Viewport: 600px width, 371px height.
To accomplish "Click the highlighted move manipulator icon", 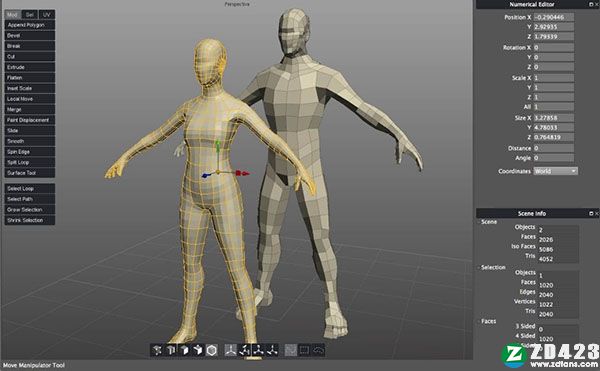I will pyautogui.click(x=231, y=350).
